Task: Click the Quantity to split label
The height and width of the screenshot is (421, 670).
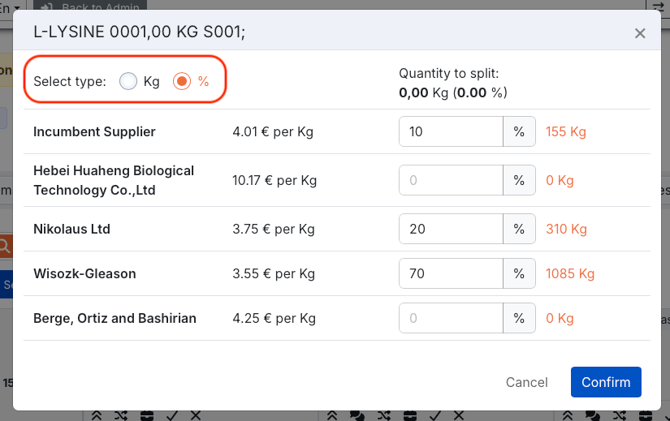Action: click(x=448, y=73)
